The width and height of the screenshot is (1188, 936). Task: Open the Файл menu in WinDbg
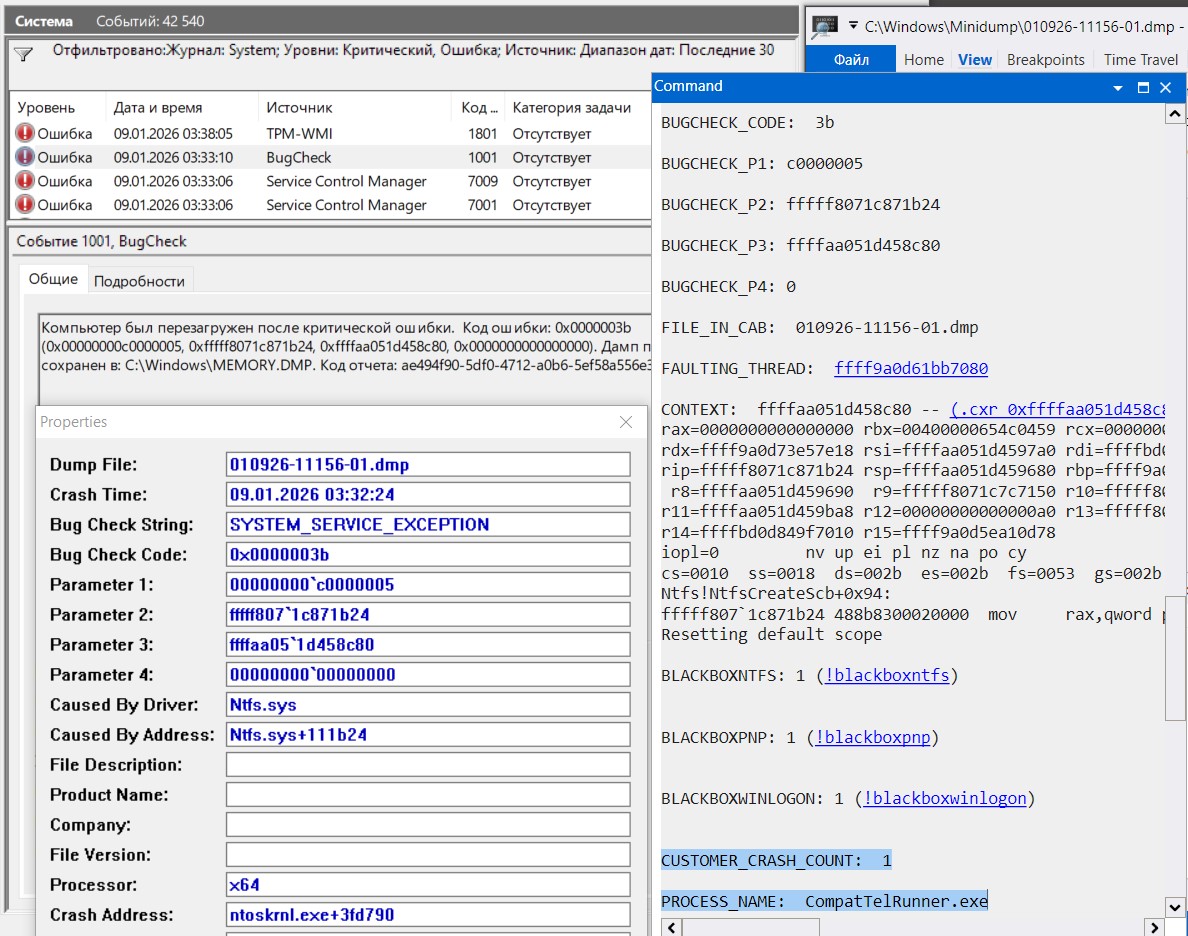(851, 59)
